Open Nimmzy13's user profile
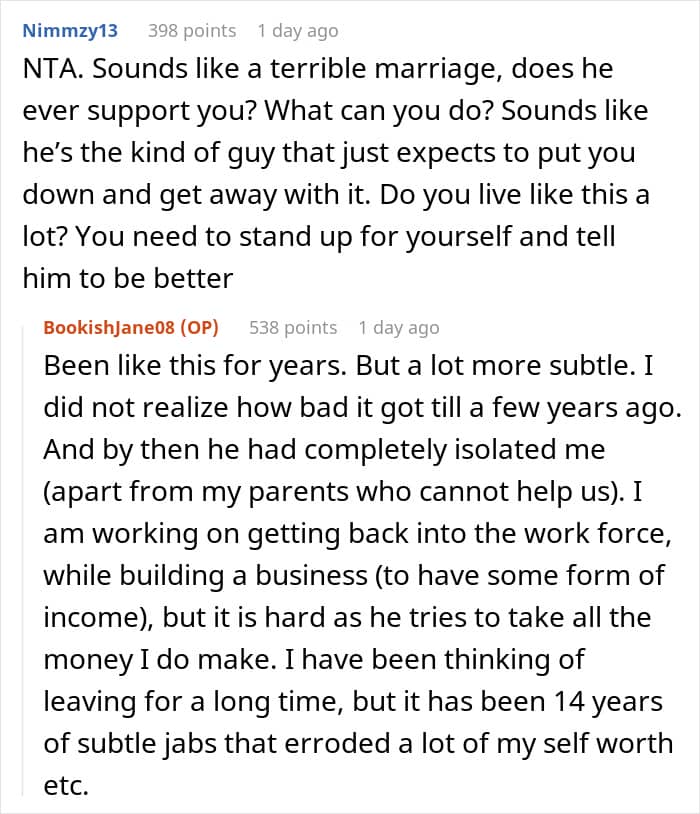The width and height of the screenshot is (700, 814). tap(70, 31)
